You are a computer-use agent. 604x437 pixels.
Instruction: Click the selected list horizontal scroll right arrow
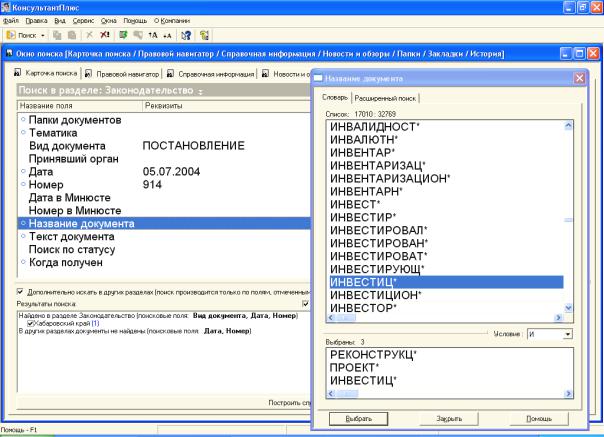pyautogui.click(x=568, y=393)
